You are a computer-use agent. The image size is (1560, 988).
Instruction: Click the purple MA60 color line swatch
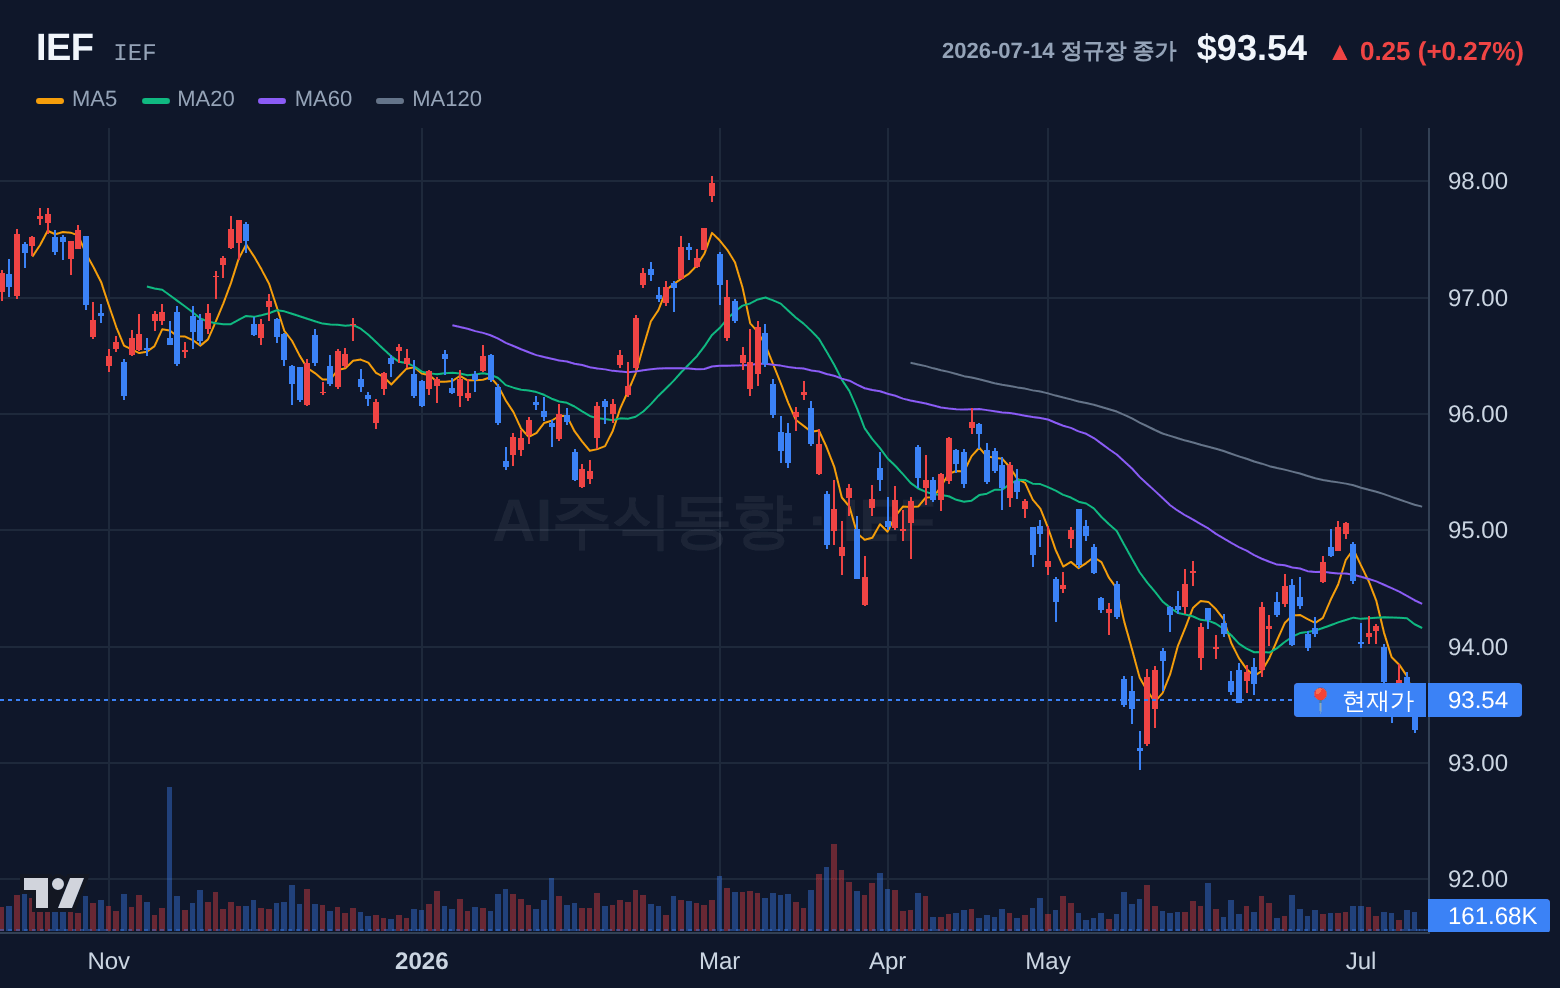point(272,100)
